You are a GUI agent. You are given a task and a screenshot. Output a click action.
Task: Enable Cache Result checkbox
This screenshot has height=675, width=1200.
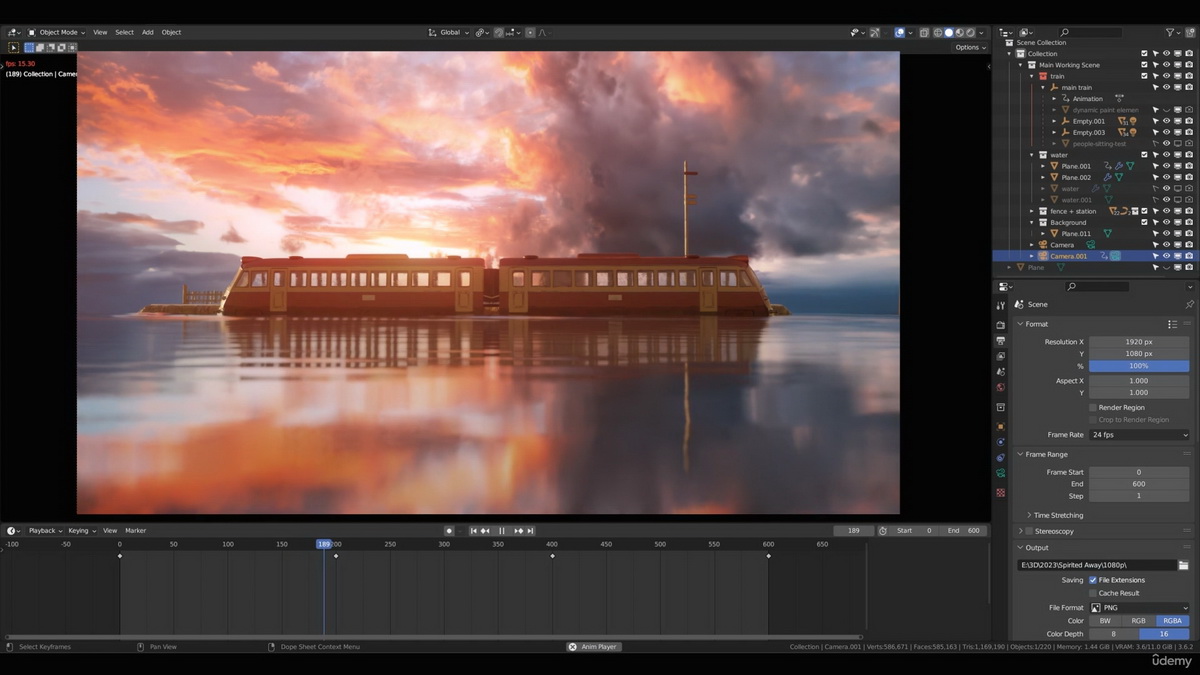coord(1093,593)
